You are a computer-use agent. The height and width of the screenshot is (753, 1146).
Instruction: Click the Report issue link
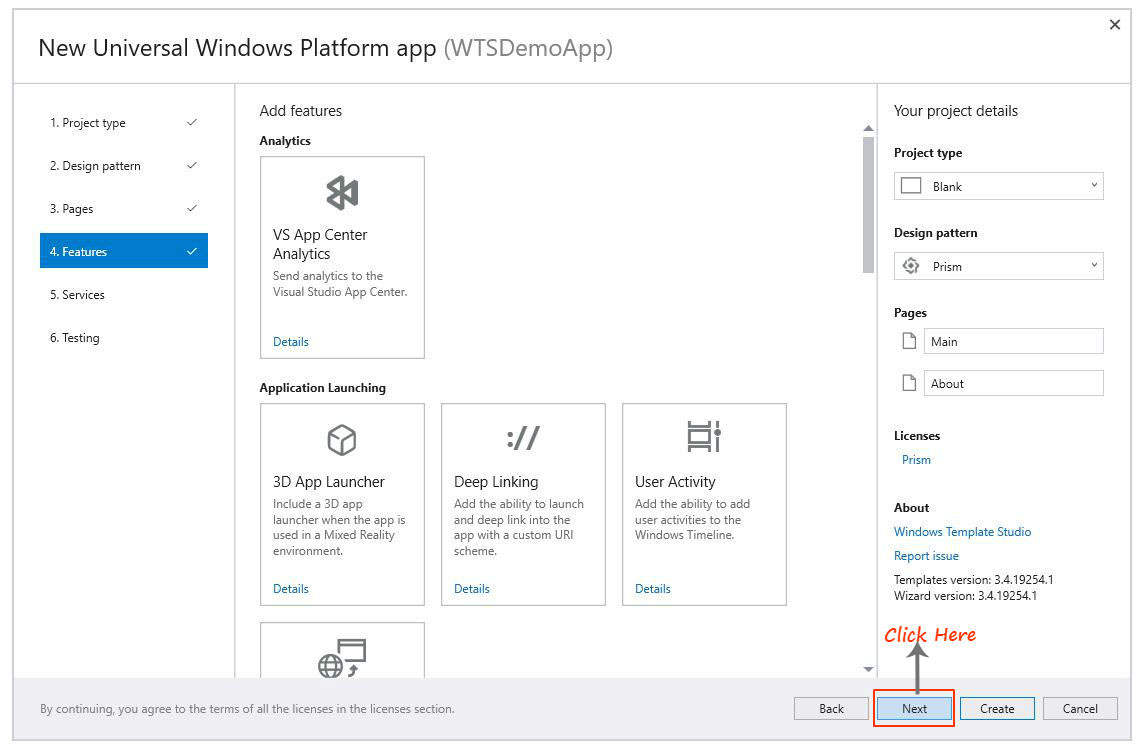(926, 556)
